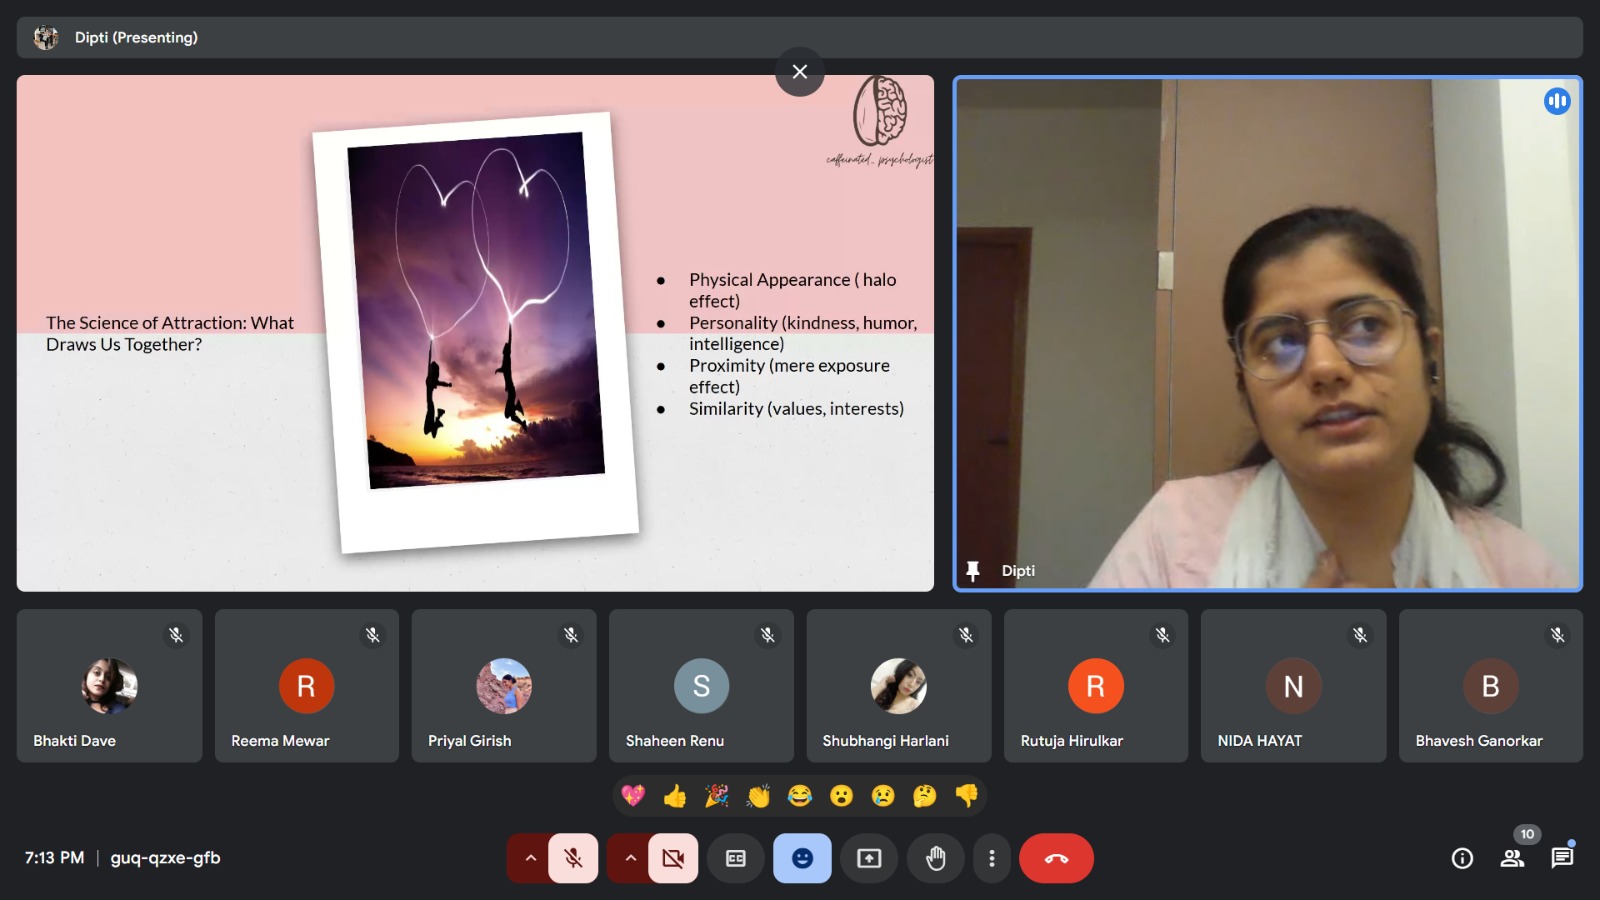
Task: Turn on the camera
Action: coord(673,858)
